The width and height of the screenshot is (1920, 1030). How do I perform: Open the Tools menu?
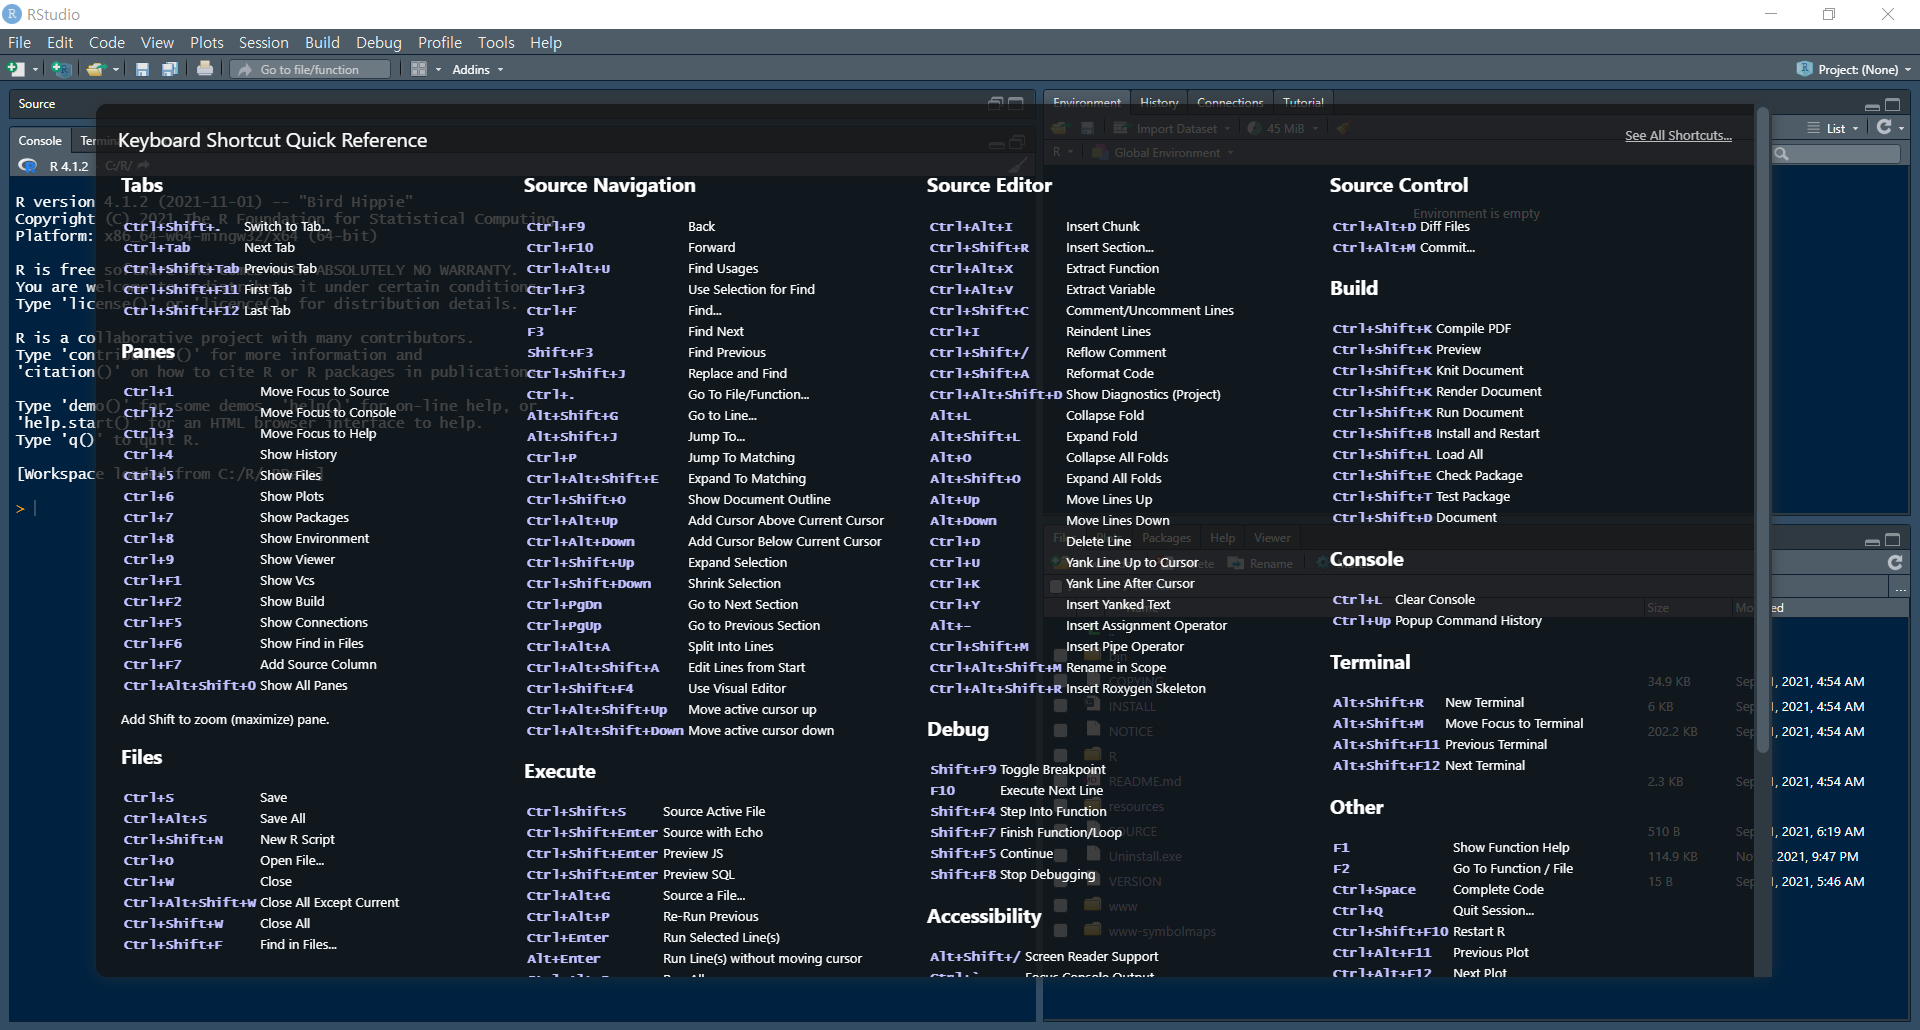click(495, 42)
